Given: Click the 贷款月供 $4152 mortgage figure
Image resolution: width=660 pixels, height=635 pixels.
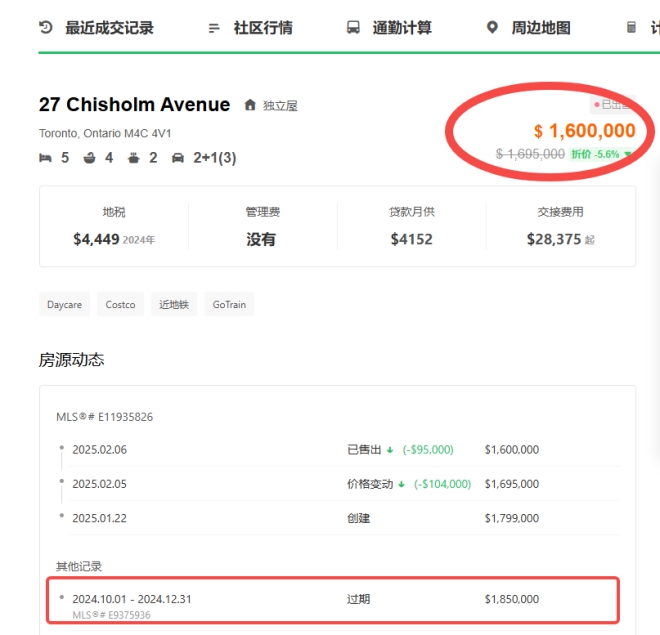Looking at the screenshot, I should tap(411, 239).
